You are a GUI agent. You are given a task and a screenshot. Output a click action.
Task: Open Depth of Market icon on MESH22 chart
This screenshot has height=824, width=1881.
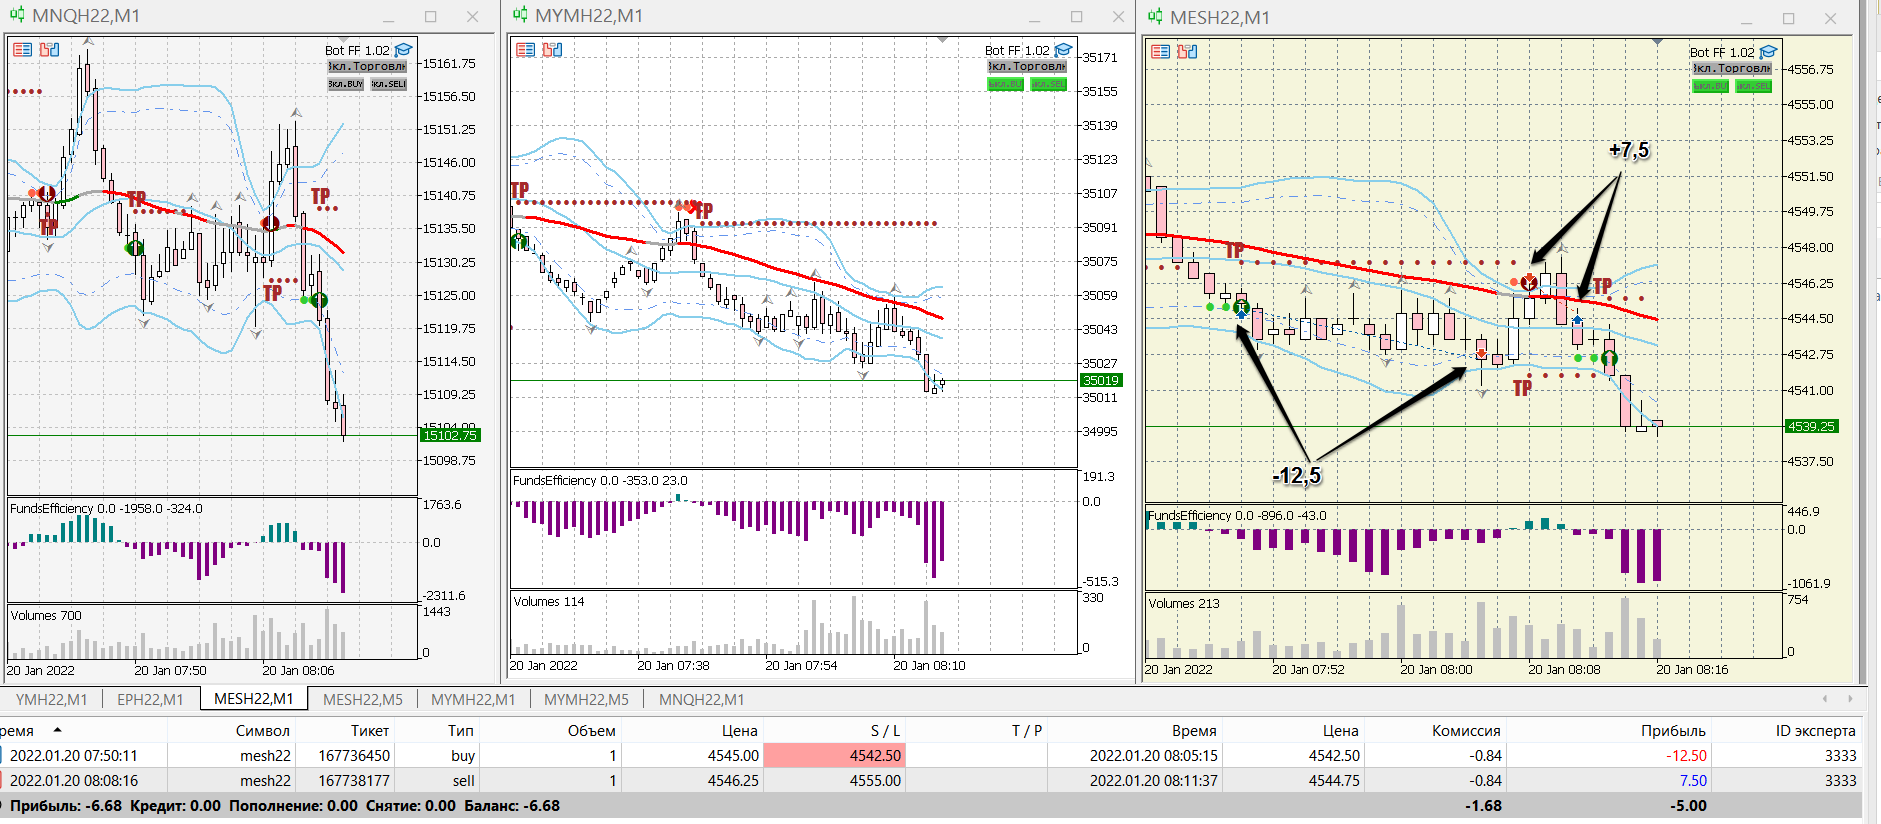click(1187, 52)
